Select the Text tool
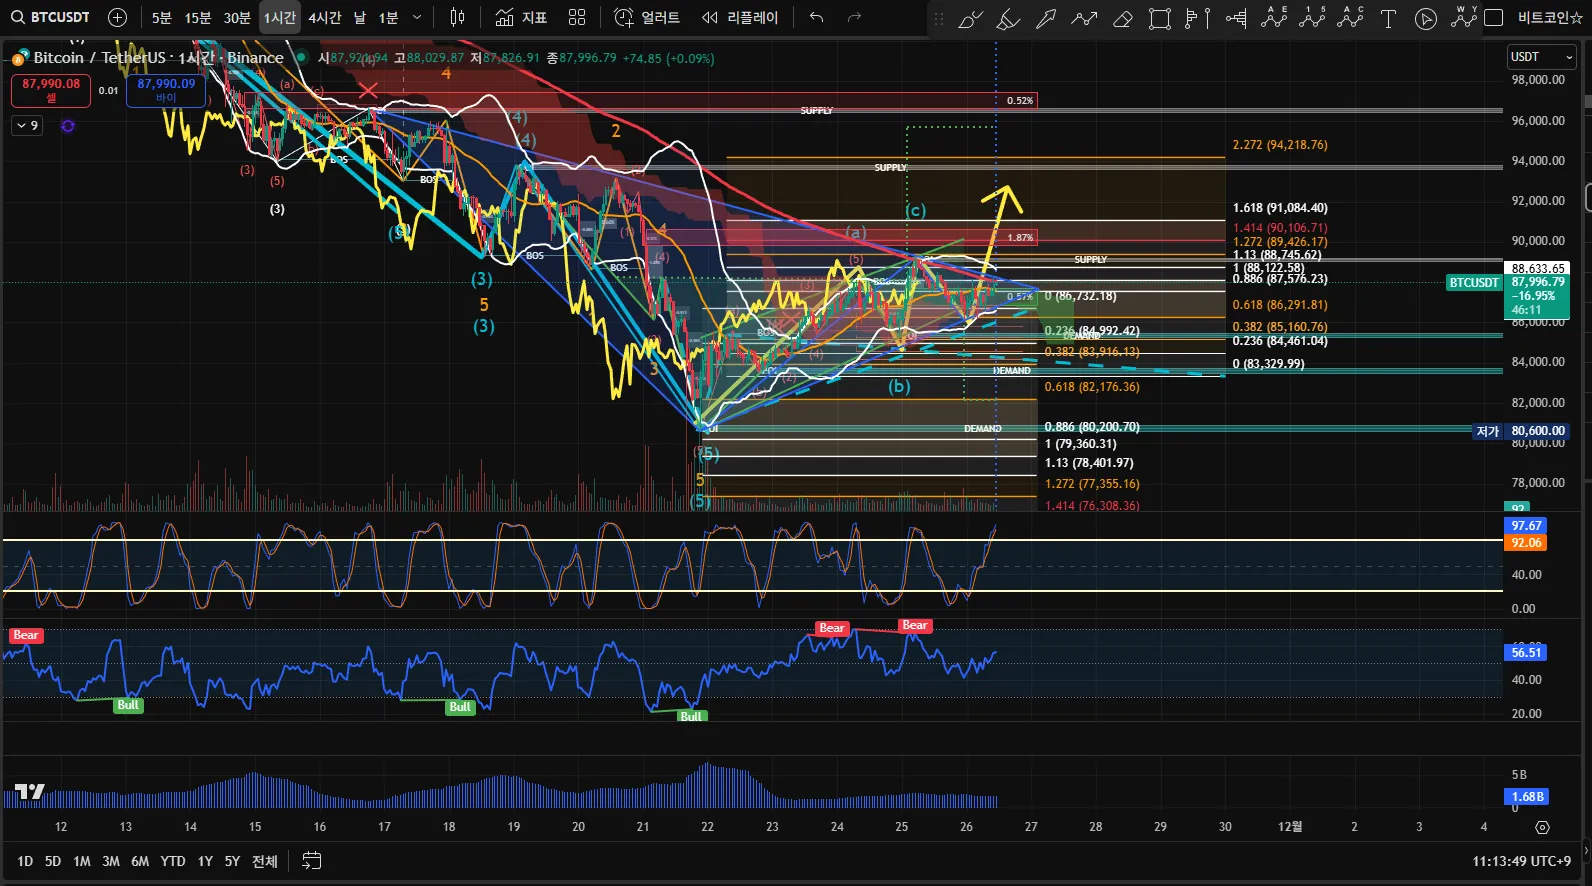 [1388, 19]
